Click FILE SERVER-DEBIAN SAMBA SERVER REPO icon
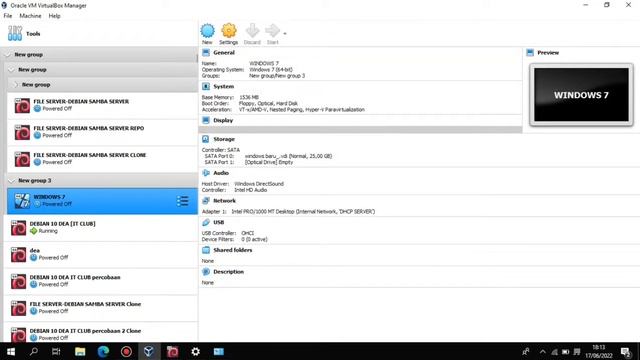This screenshot has height=360, width=640. [22, 132]
